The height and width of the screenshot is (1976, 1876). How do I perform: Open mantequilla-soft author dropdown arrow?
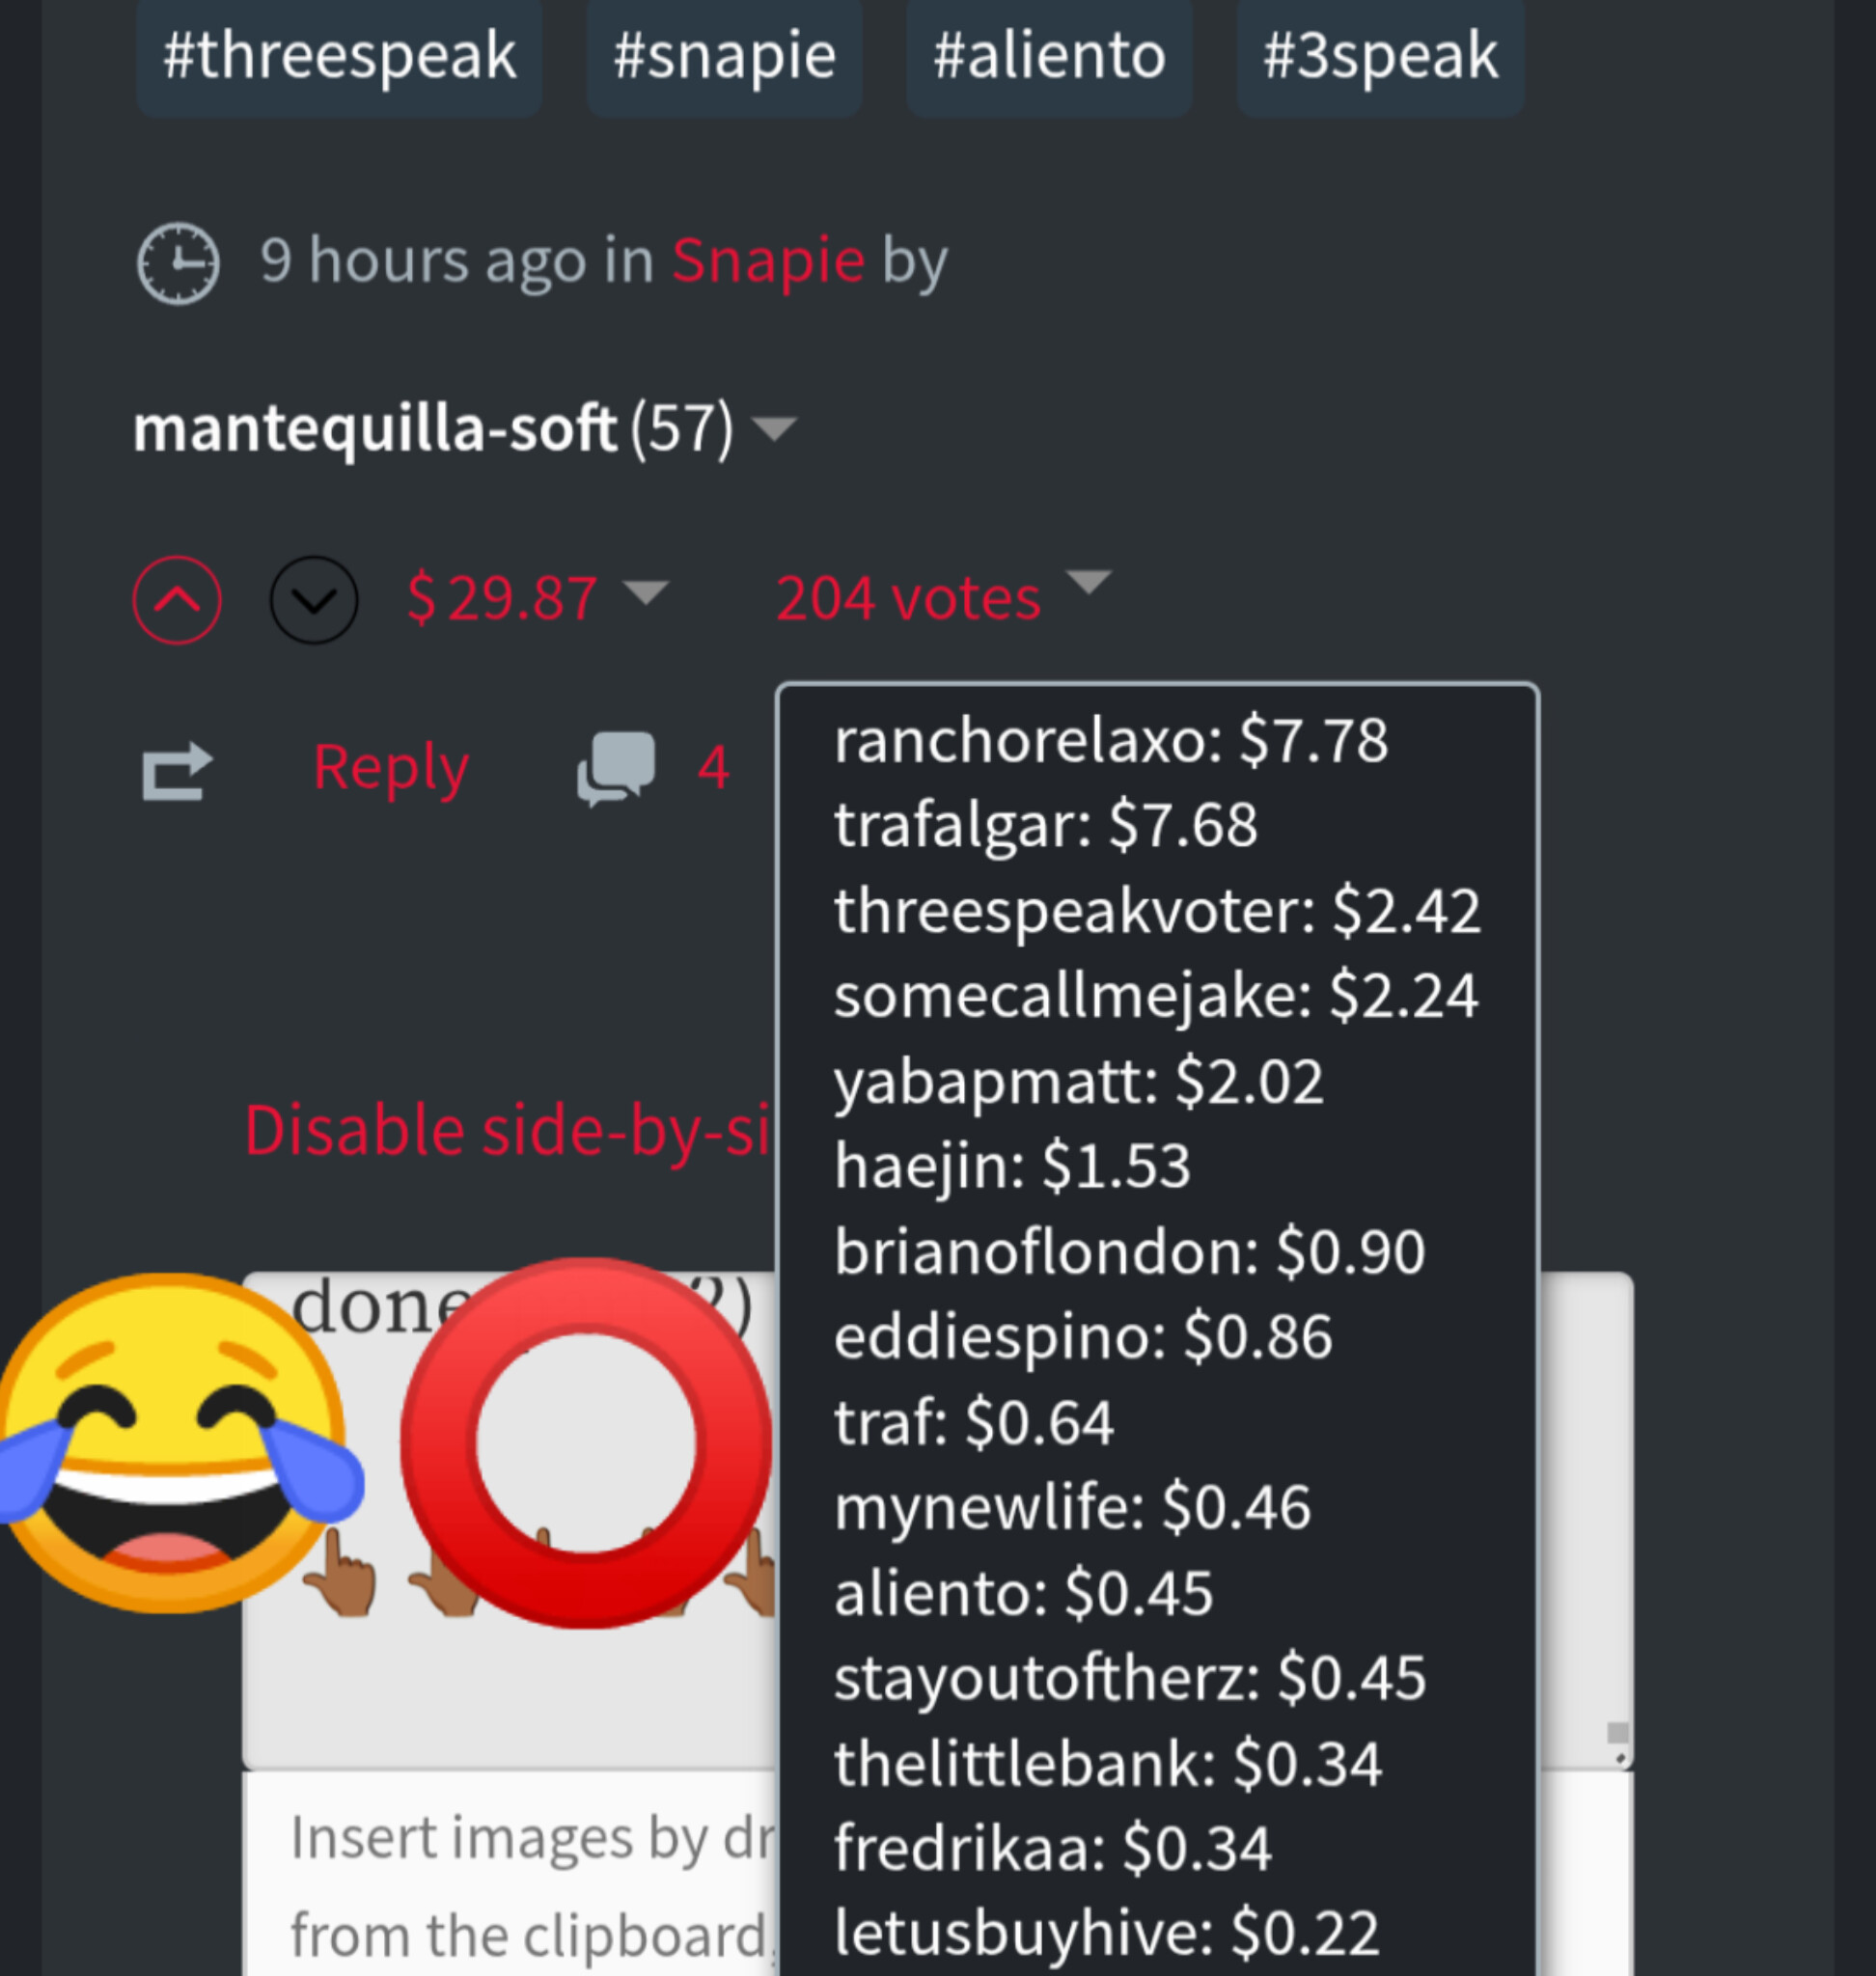click(x=774, y=429)
